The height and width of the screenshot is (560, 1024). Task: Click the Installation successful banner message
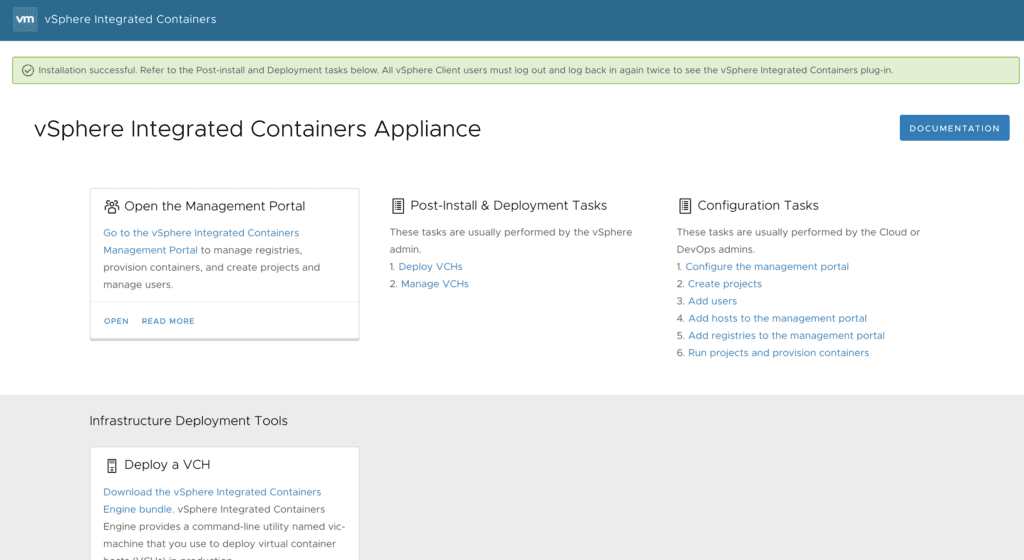click(x=466, y=70)
